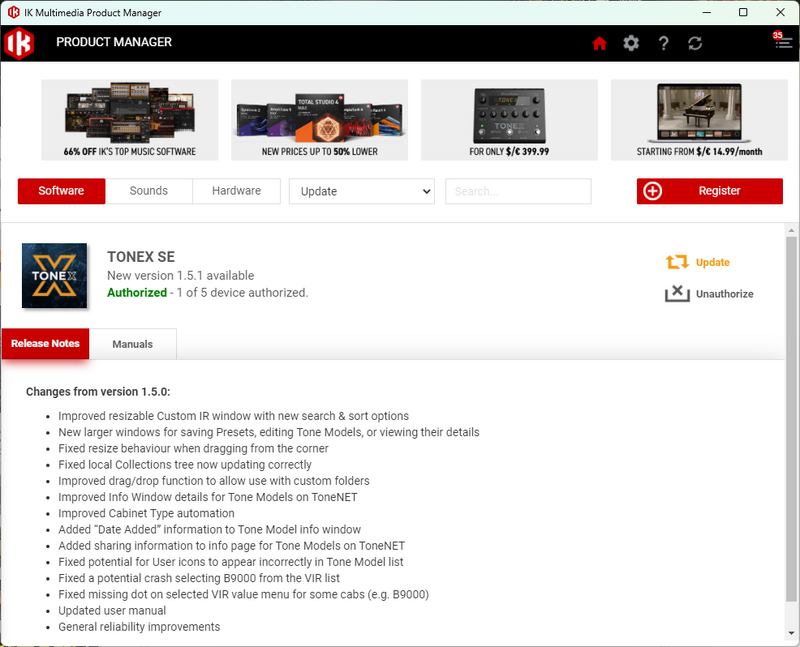Click the scrollbar down arrow
Viewport: 800px width, 647px height.
791,633
